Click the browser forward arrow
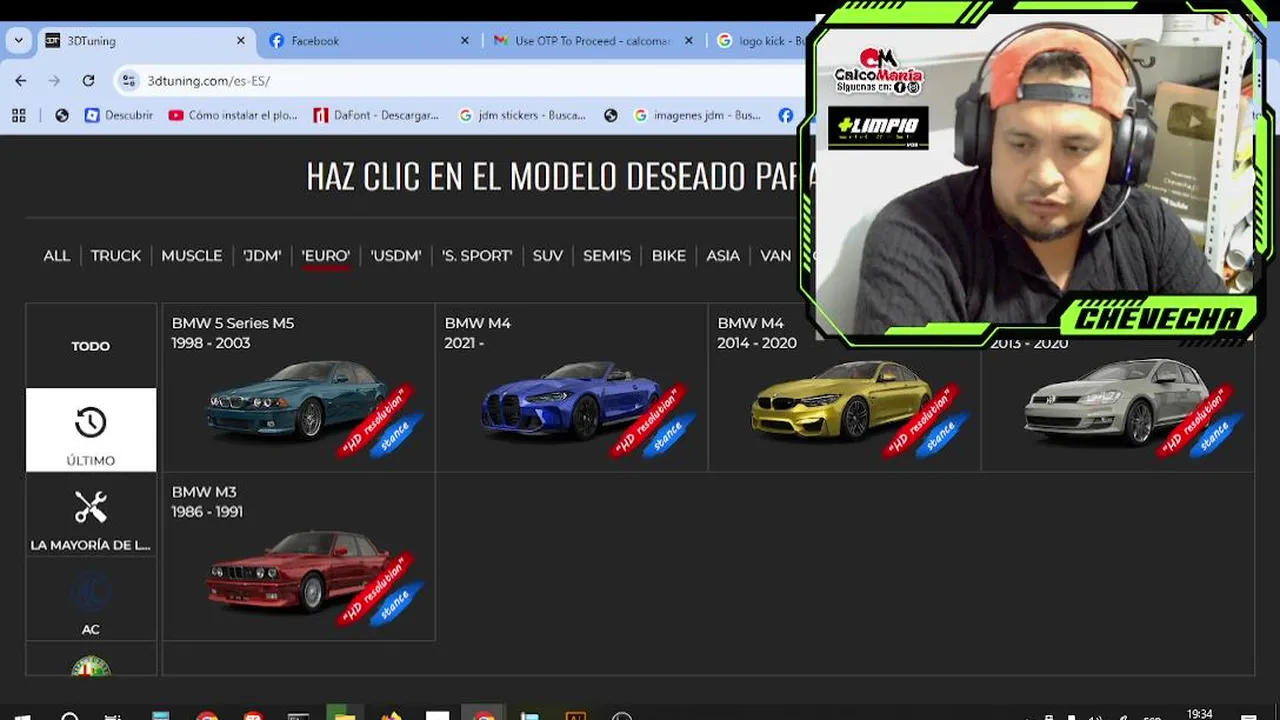This screenshot has width=1280, height=720. point(54,81)
